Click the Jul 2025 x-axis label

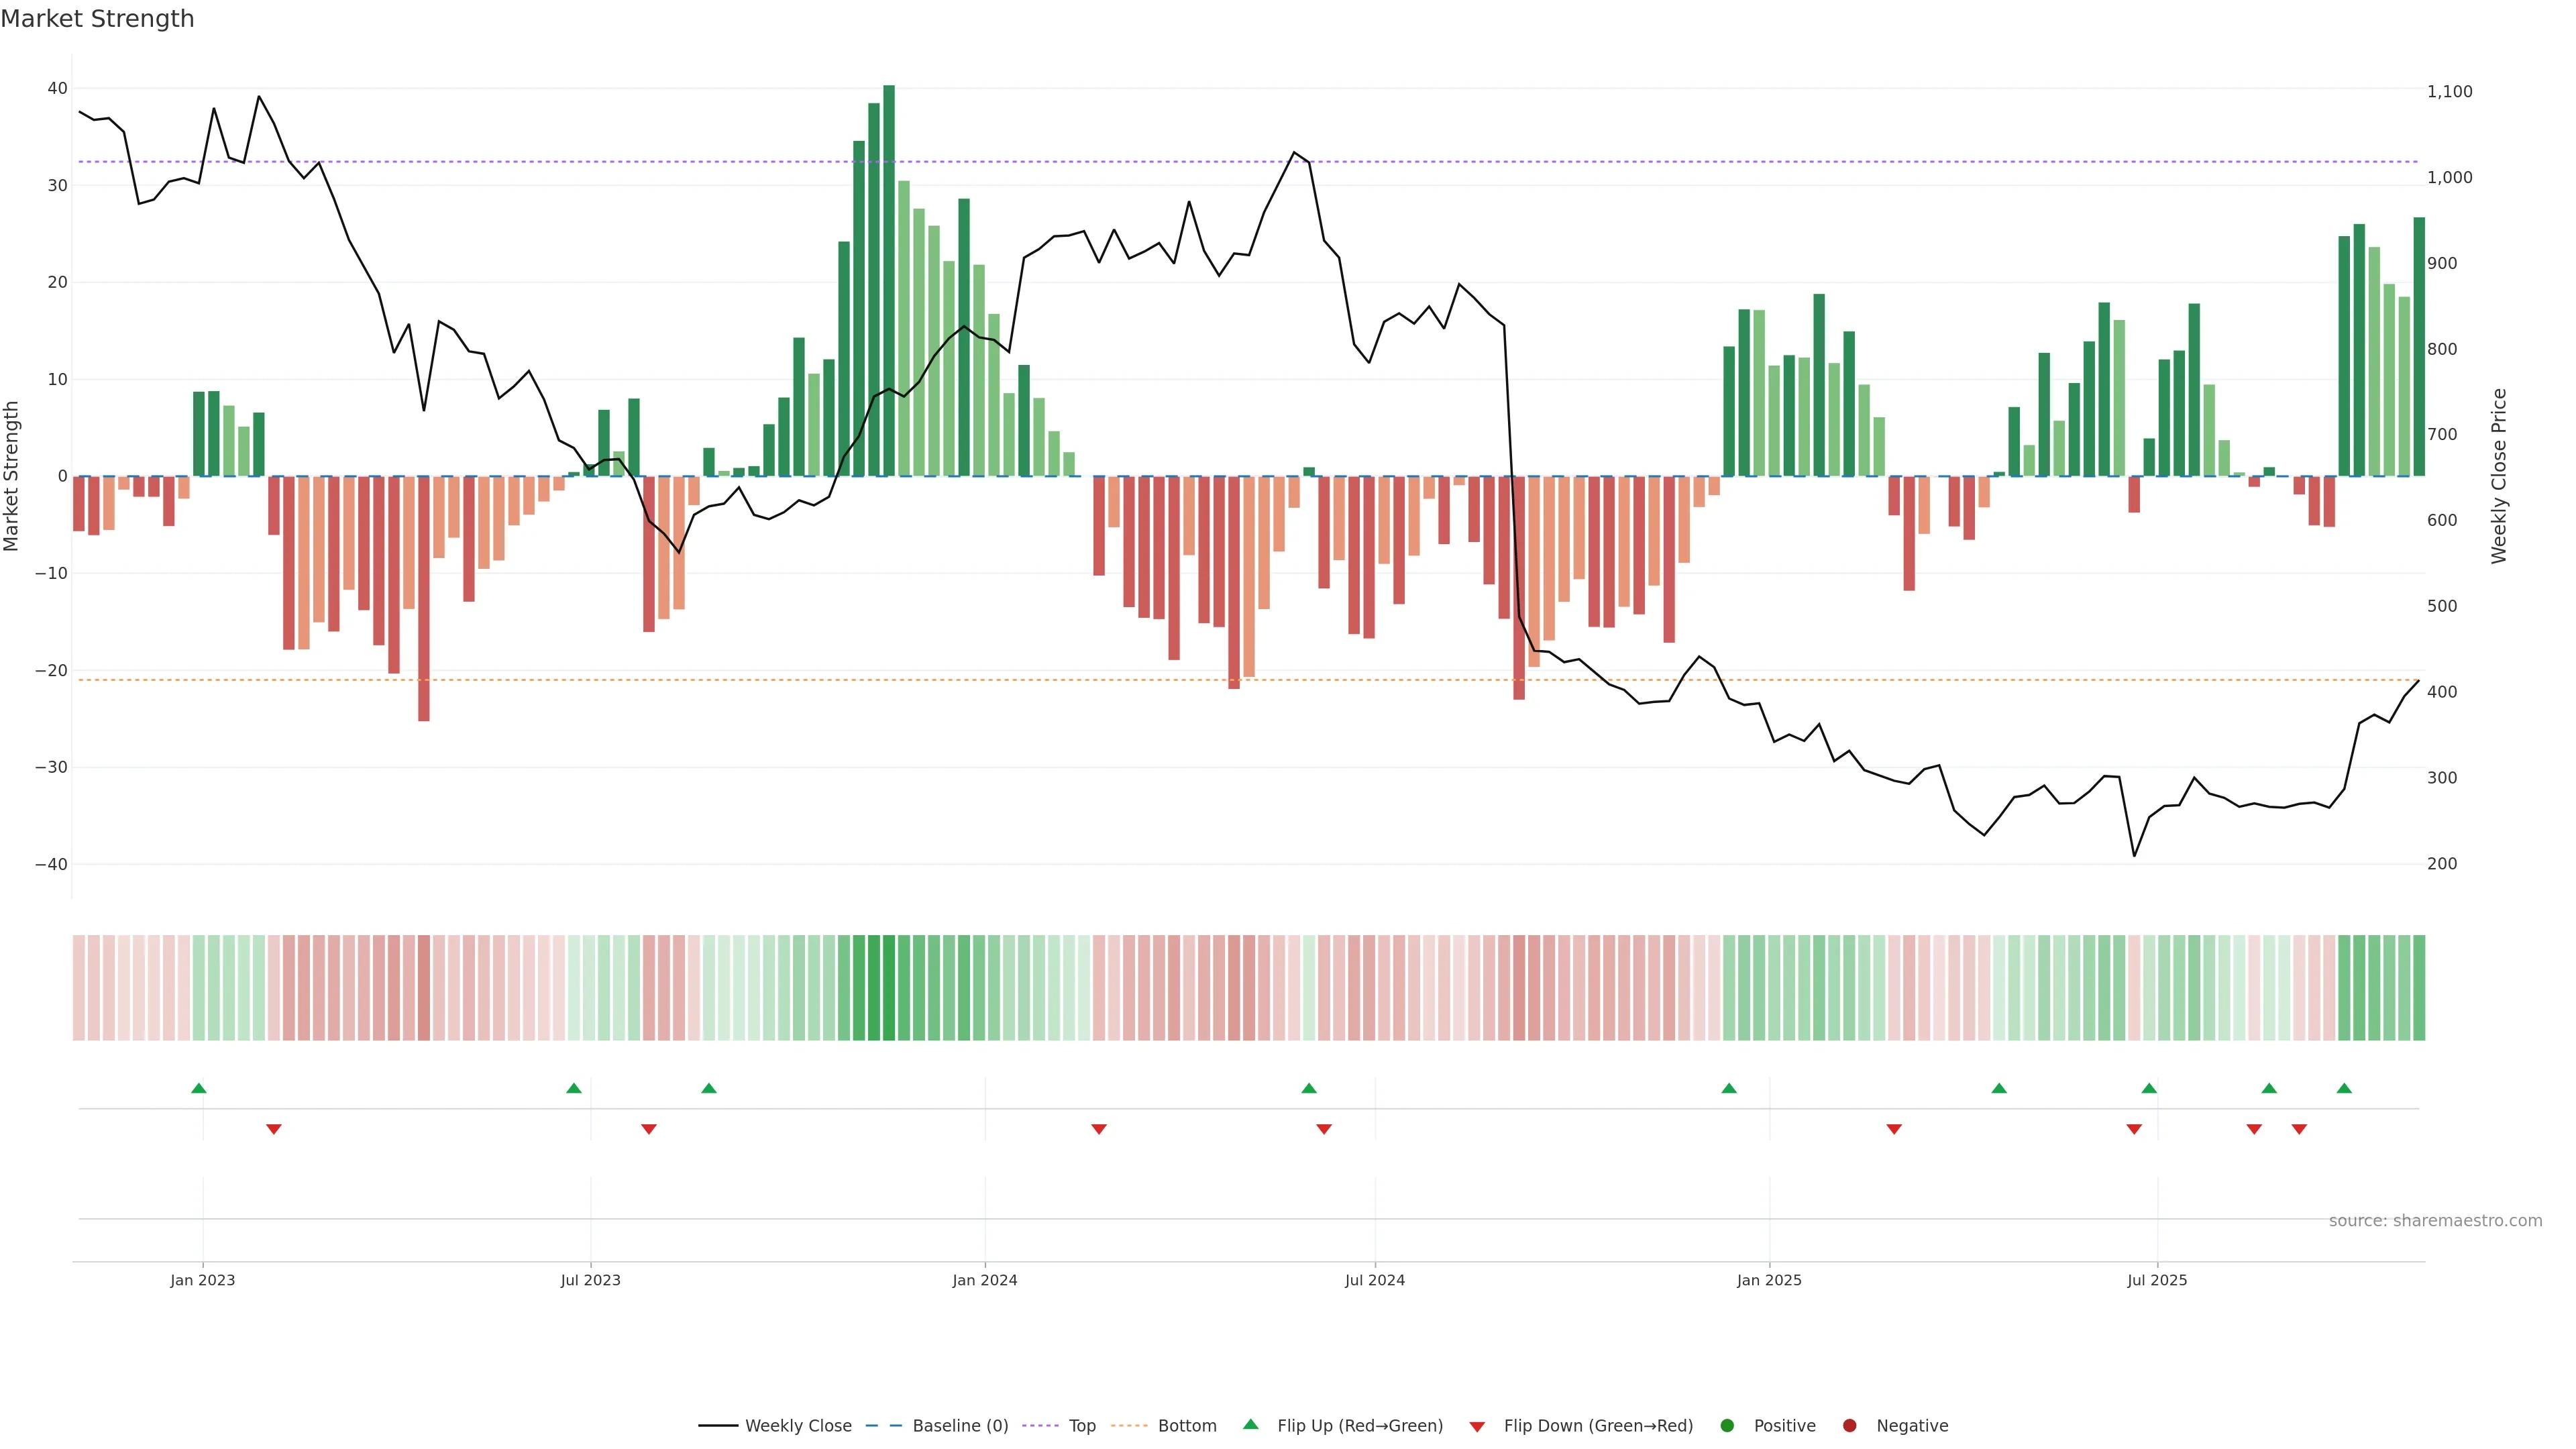tap(2157, 1280)
